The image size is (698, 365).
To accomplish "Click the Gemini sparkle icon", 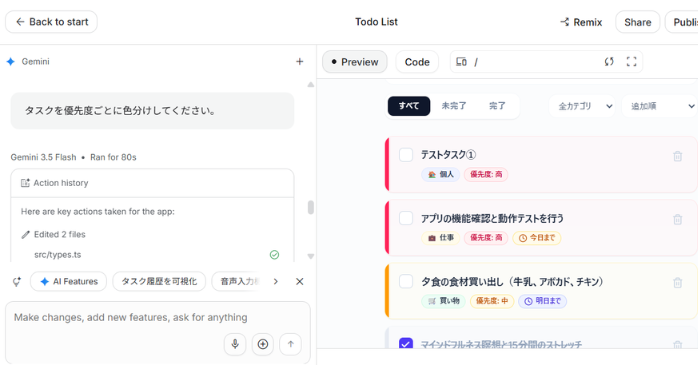I will click(x=11, y=61).
